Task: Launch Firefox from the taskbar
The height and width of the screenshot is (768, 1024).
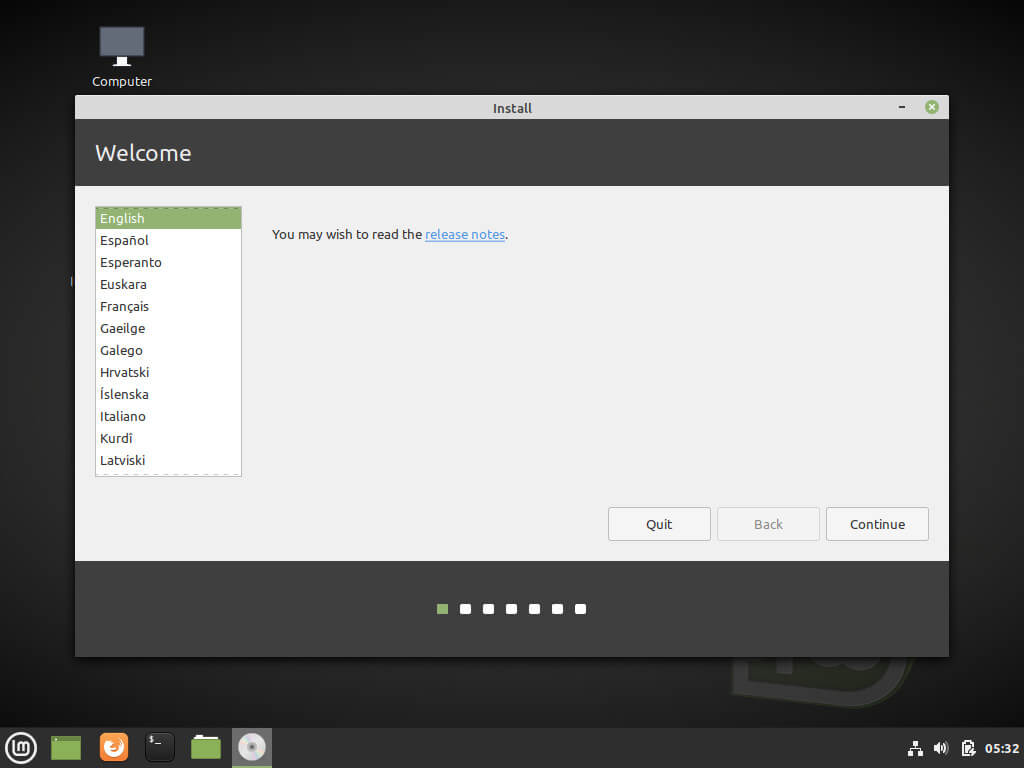Action: tap(114, 747)
